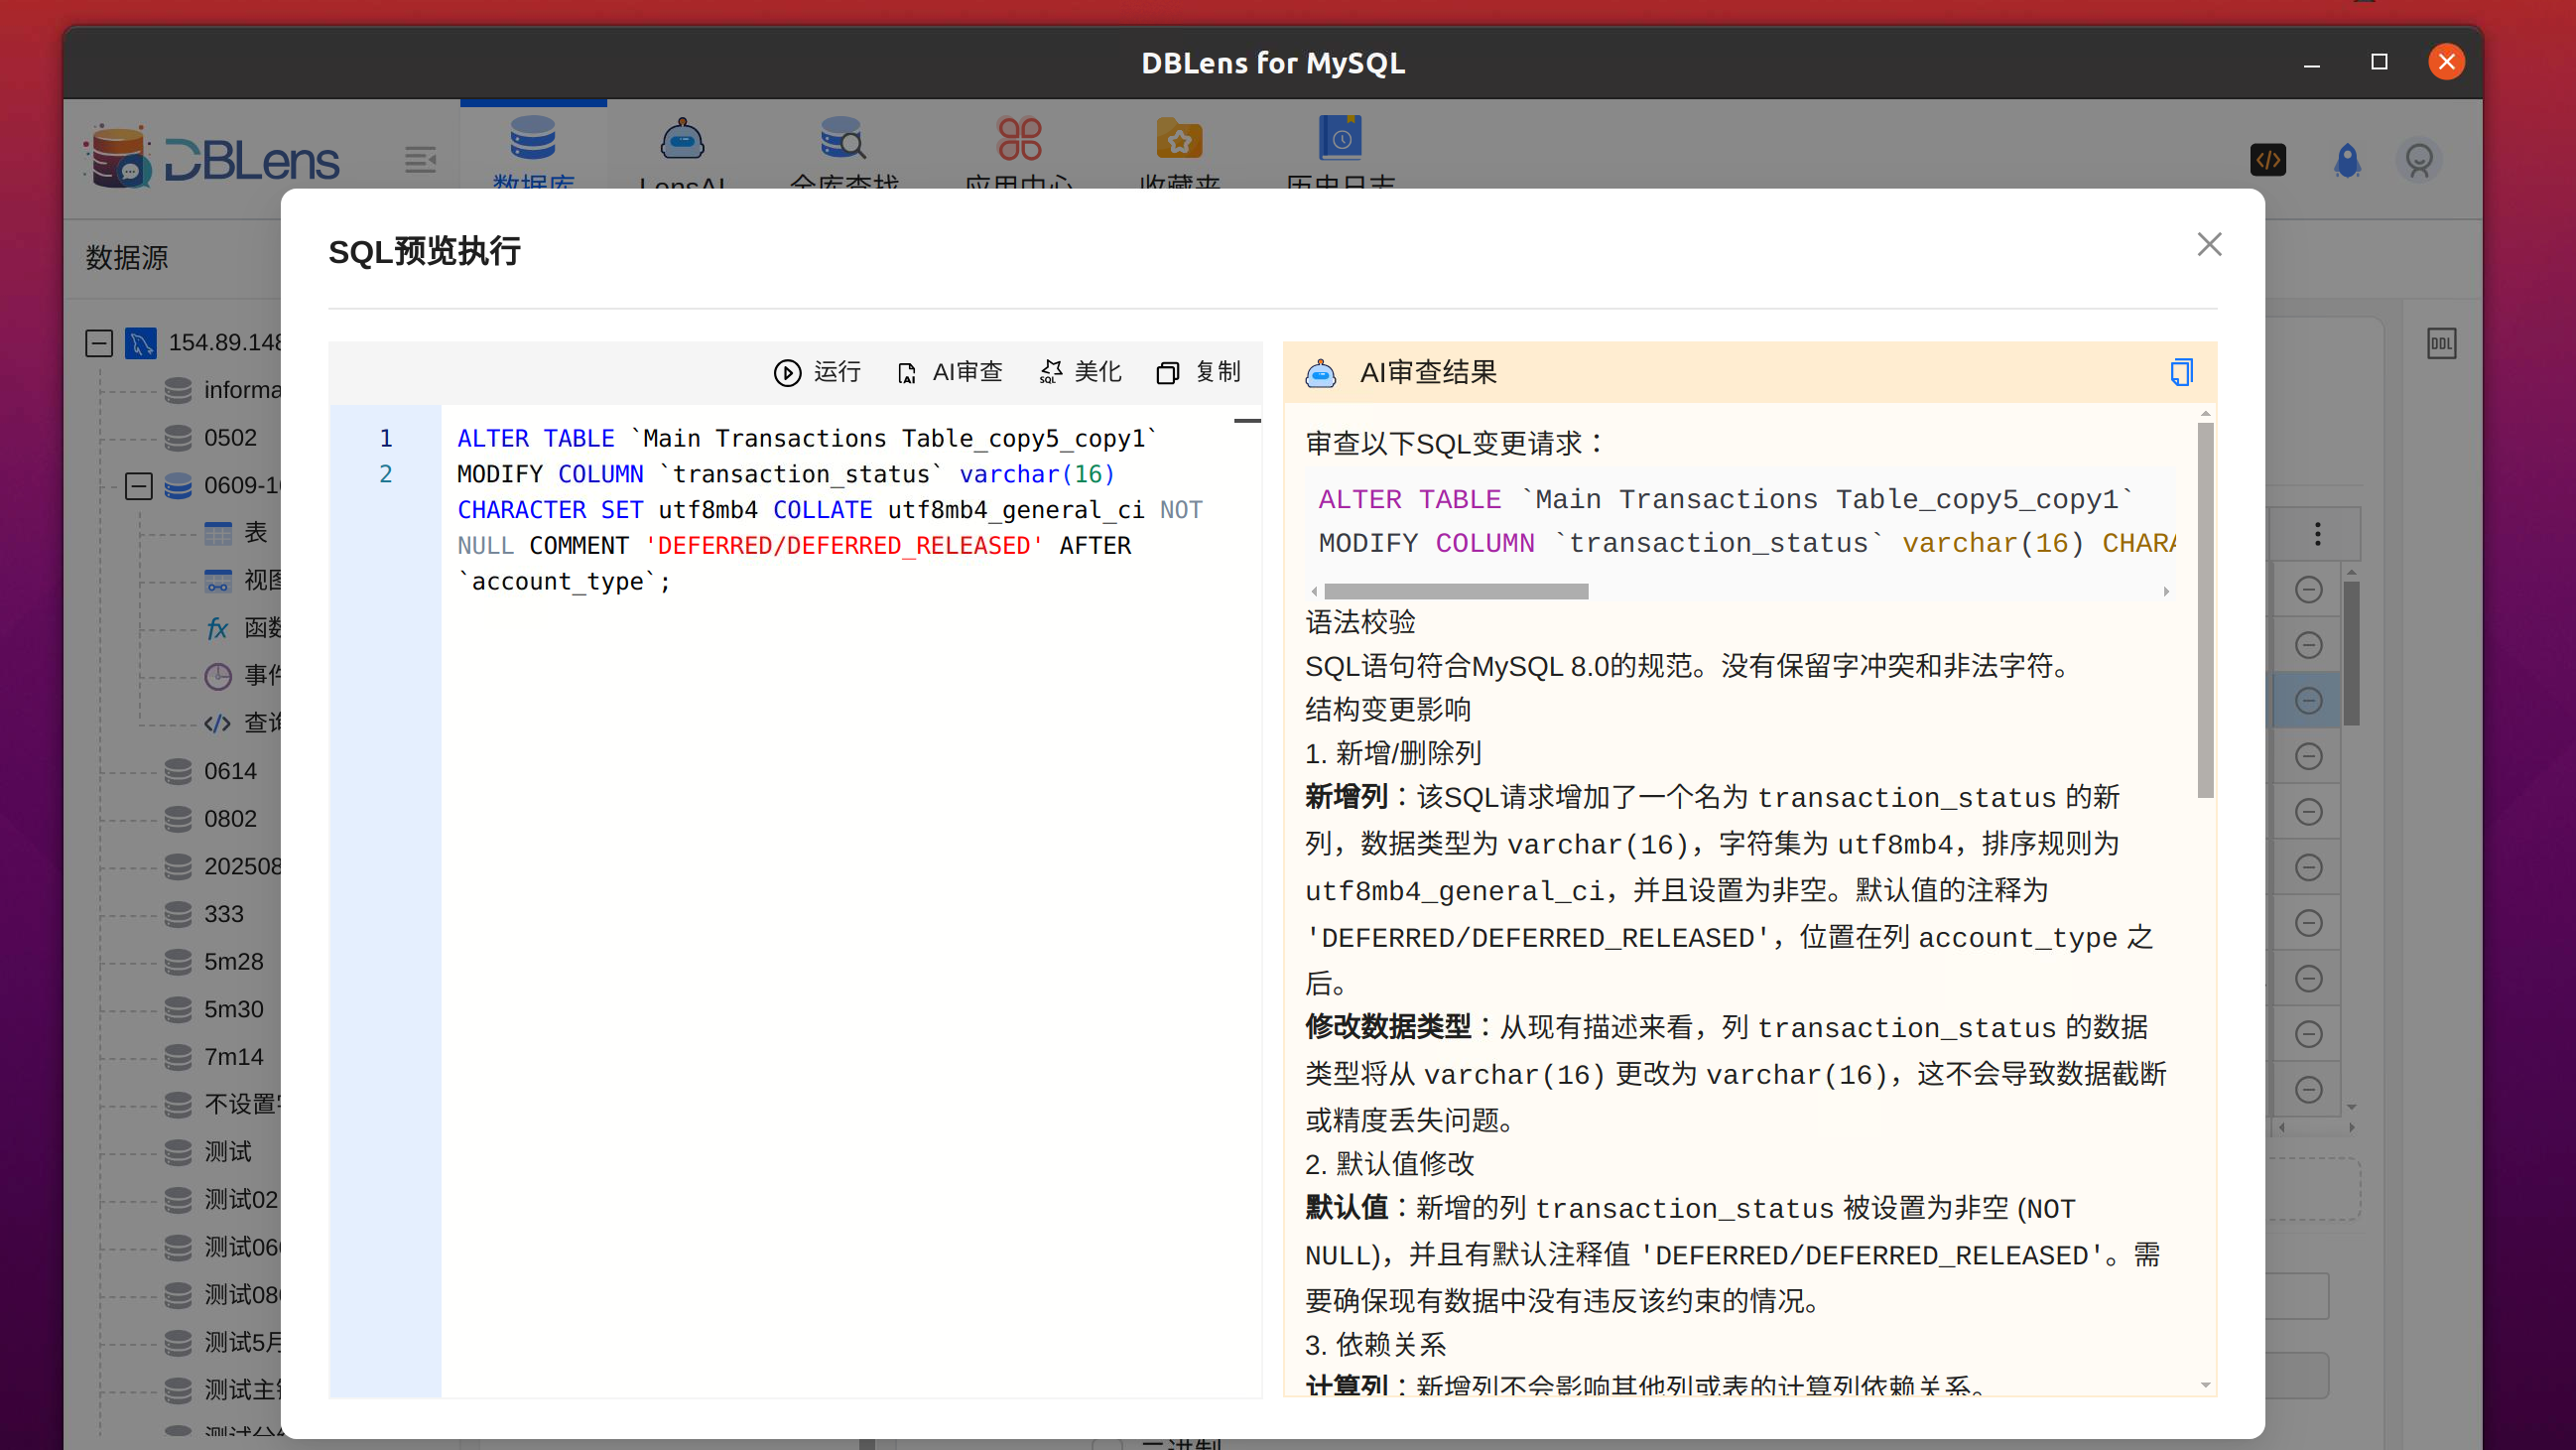Open the user avatar icon
Image resolution: width=2576 pixels, height=1450 pixels.
(2418, 160)
